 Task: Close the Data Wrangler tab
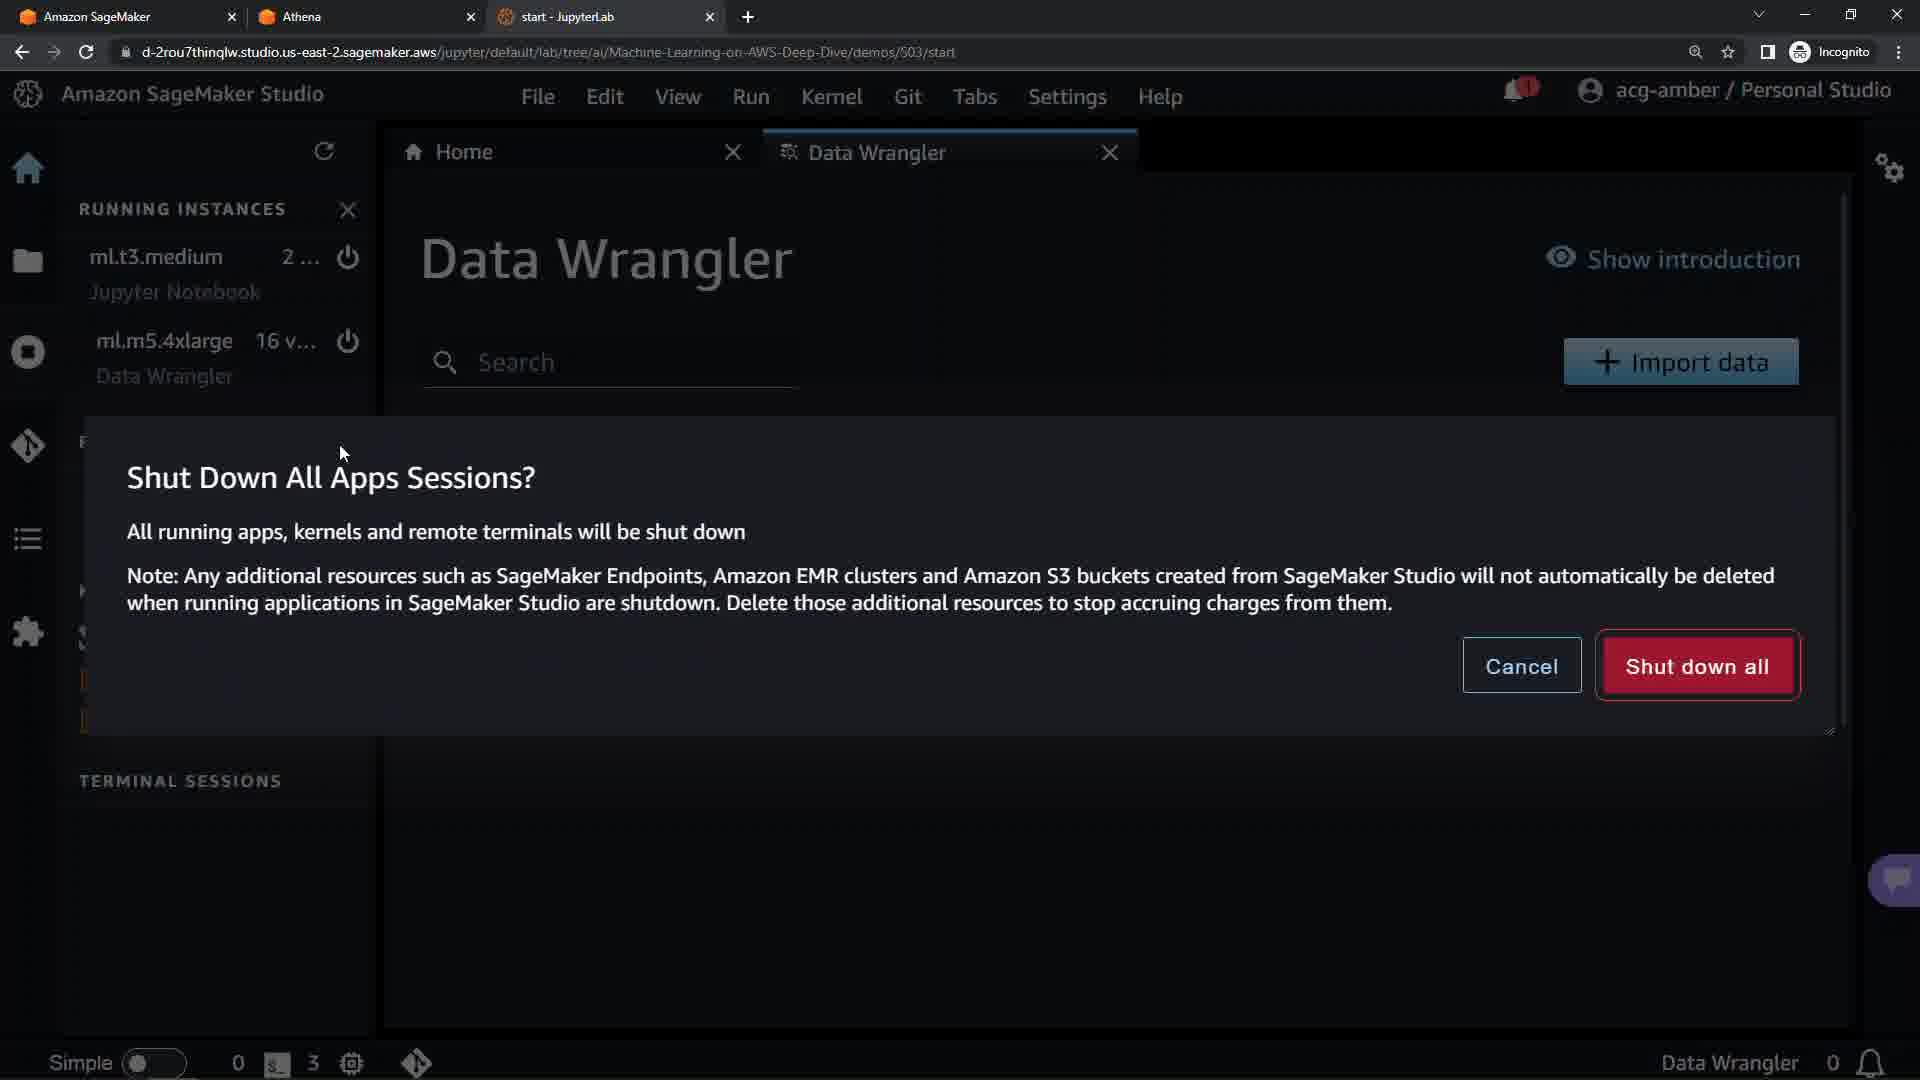(1110, 153)
